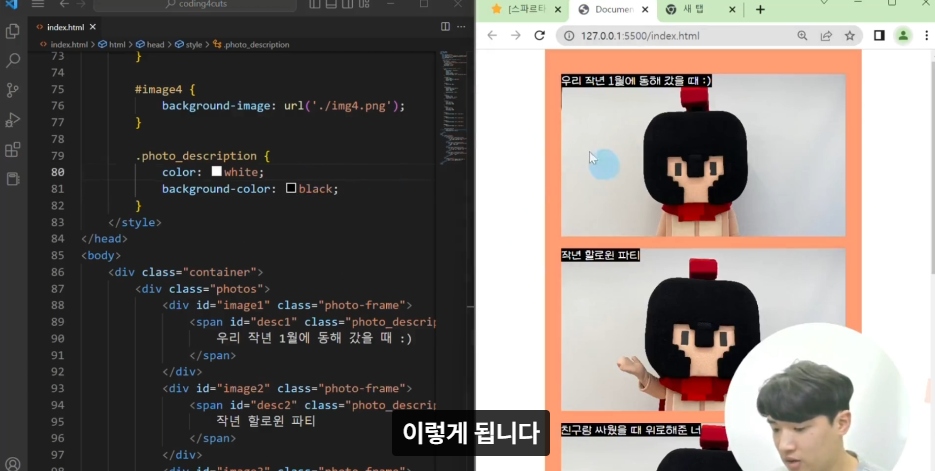Click 'class="container"' div on line 86
Viewport: 935px width, 471px height.
(199, 272)
